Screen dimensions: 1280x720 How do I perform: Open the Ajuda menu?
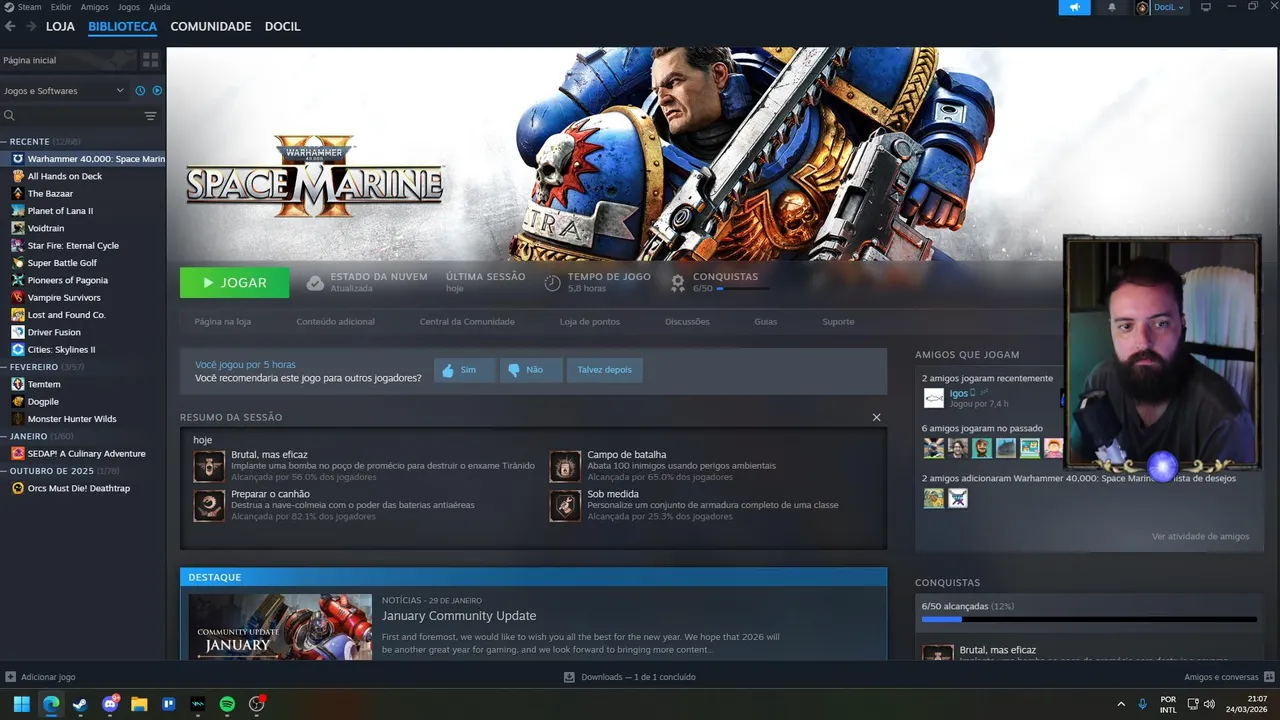159,7
